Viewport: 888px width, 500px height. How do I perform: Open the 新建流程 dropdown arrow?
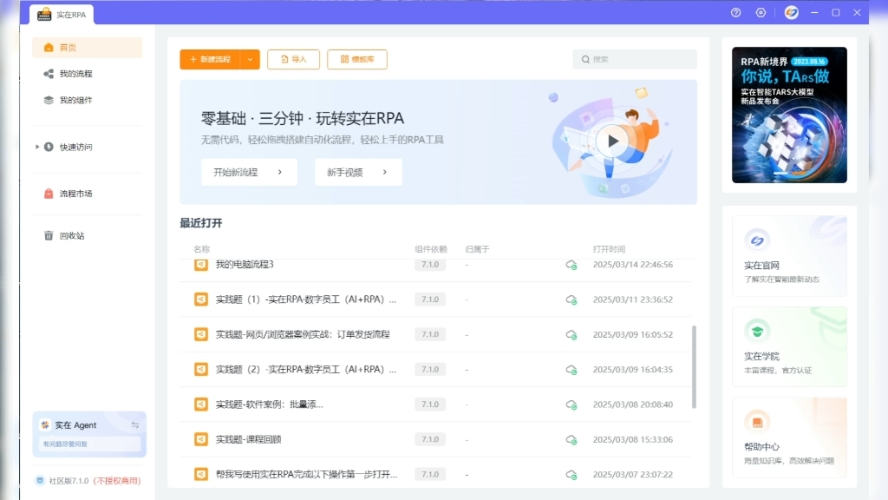[x=250, y=59]
